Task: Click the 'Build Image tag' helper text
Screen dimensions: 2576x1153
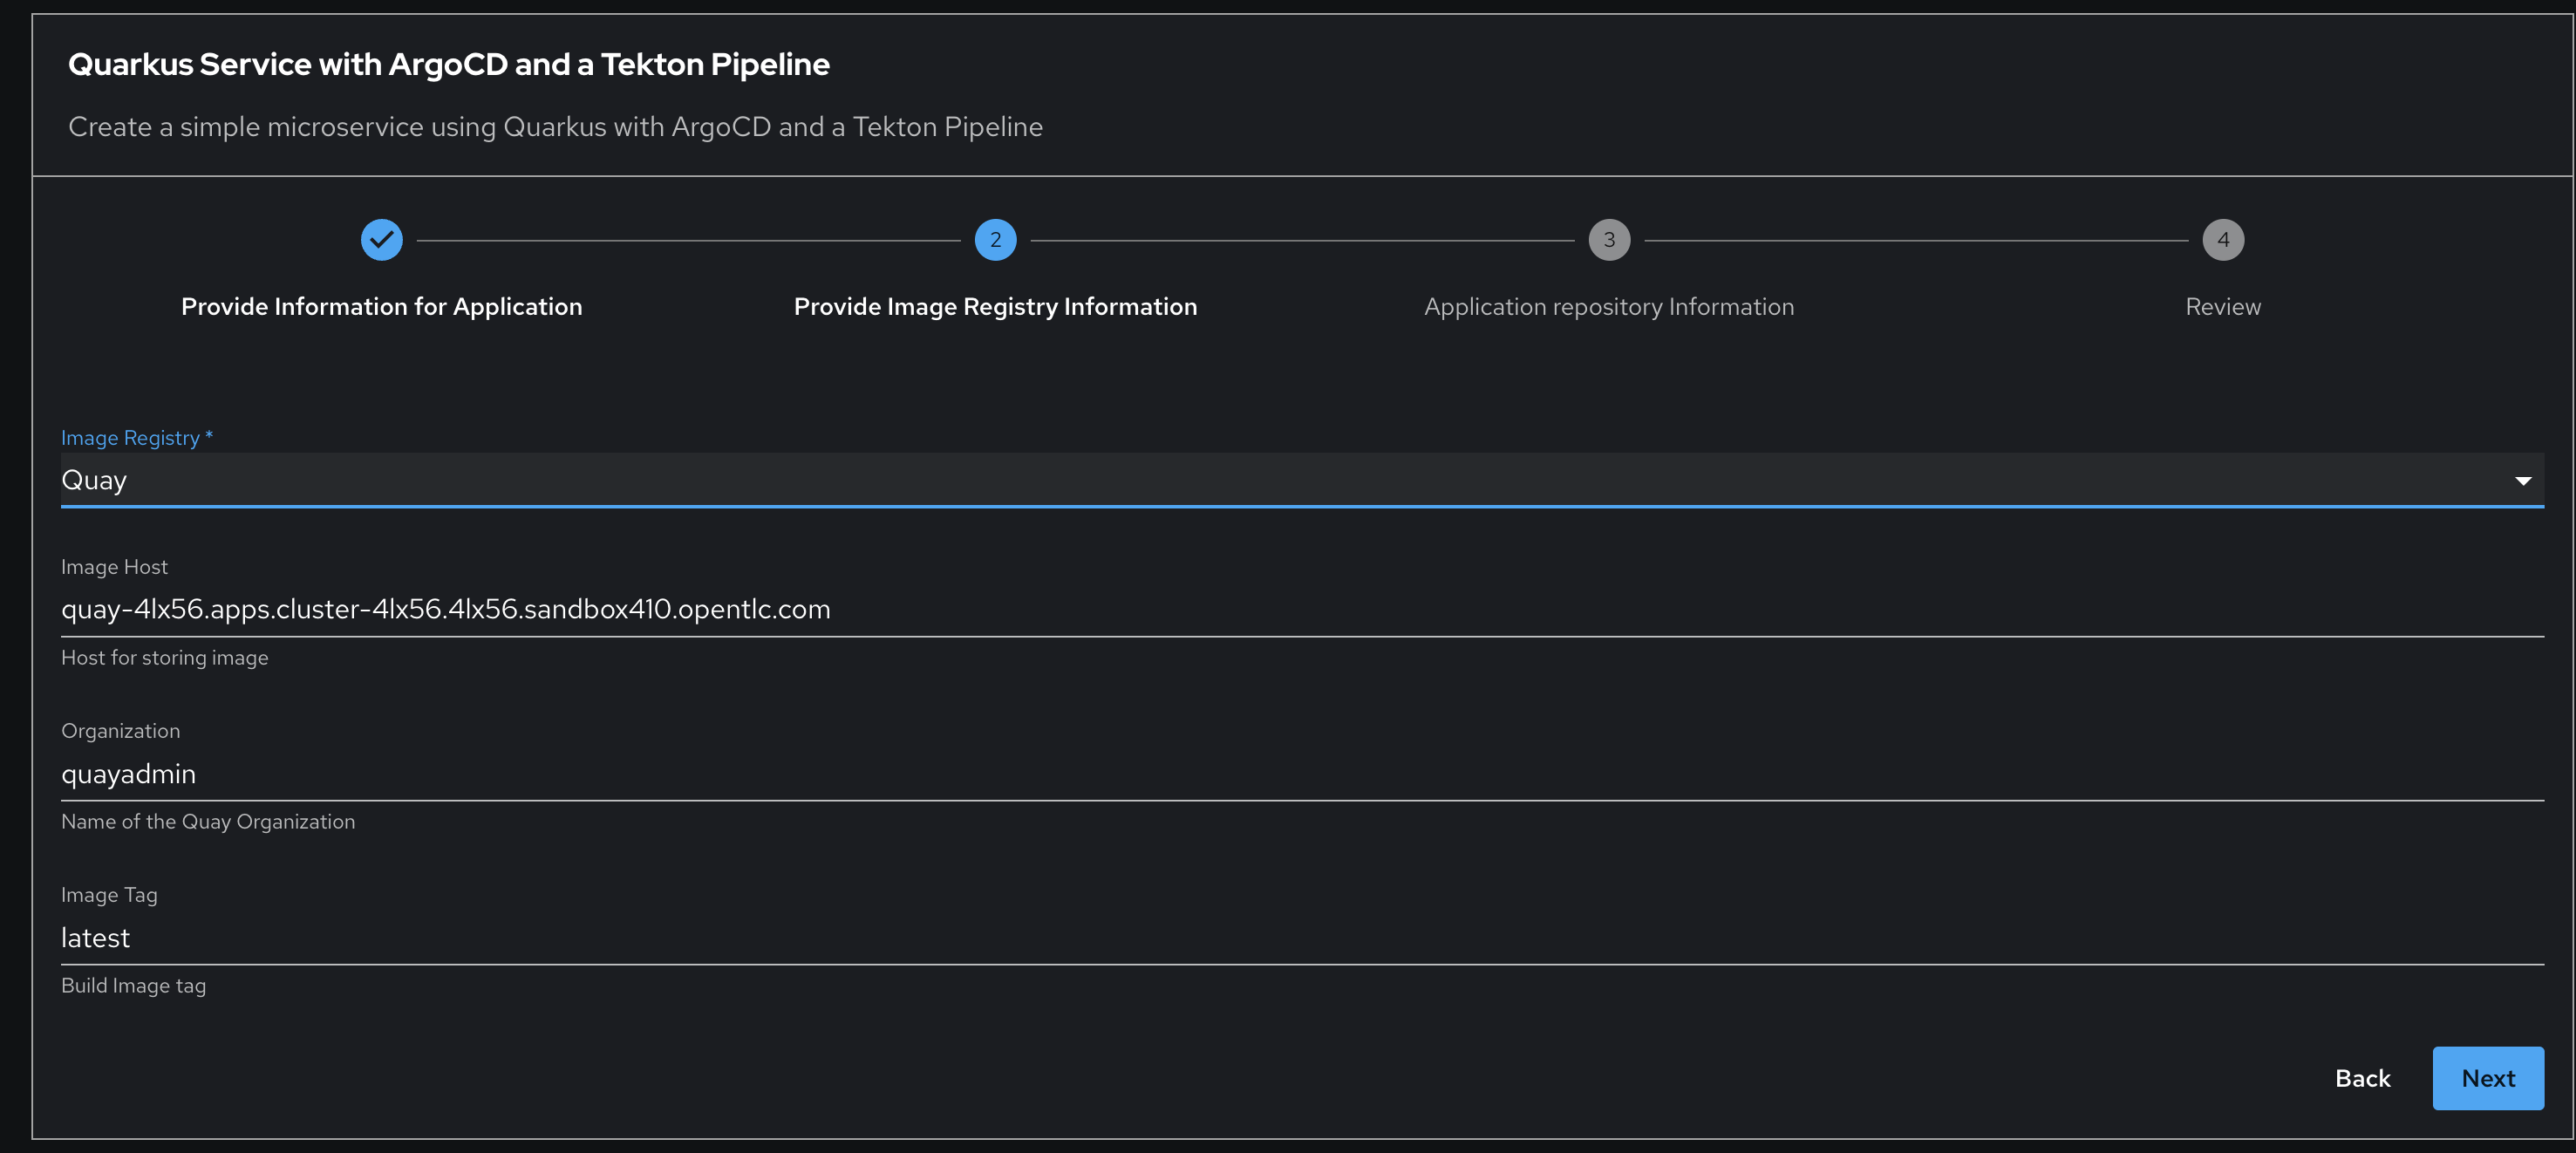Action: click(134, 986)
